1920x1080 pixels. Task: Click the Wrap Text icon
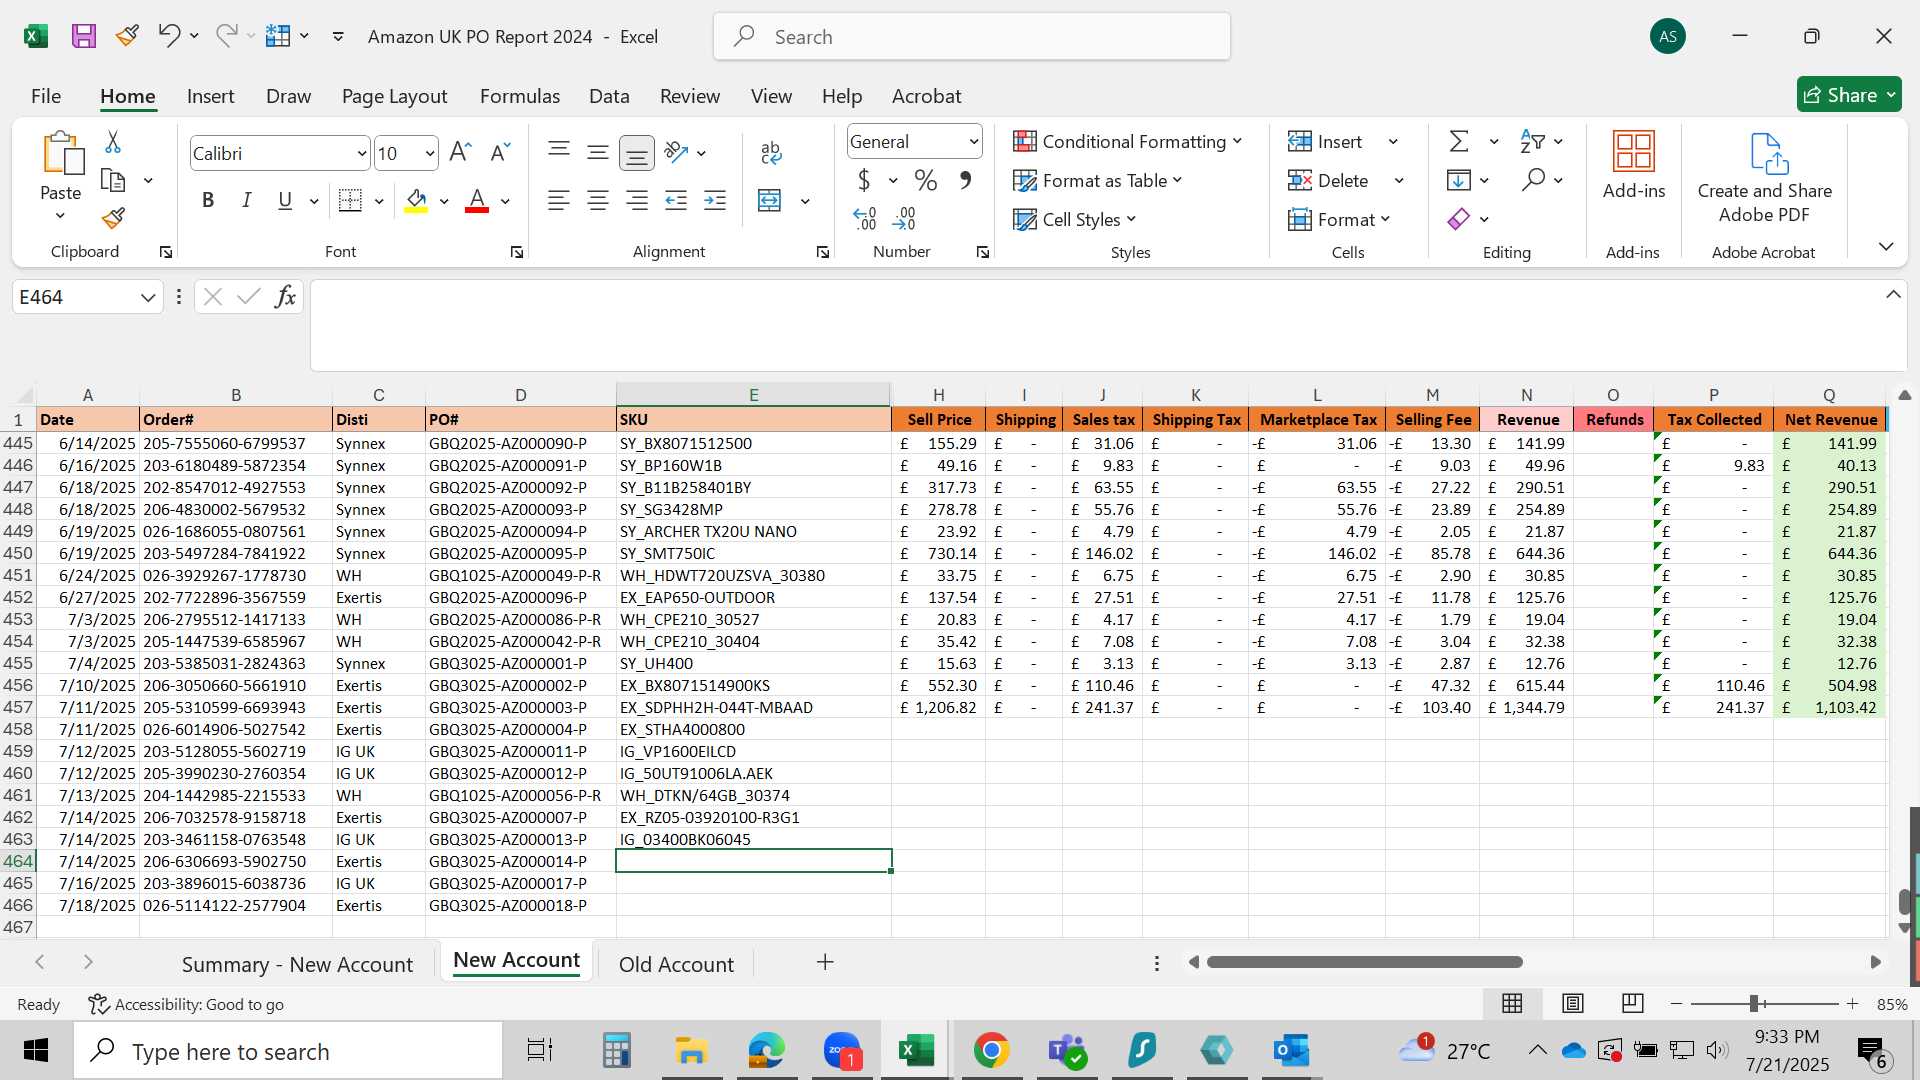(x=771, y=152)
